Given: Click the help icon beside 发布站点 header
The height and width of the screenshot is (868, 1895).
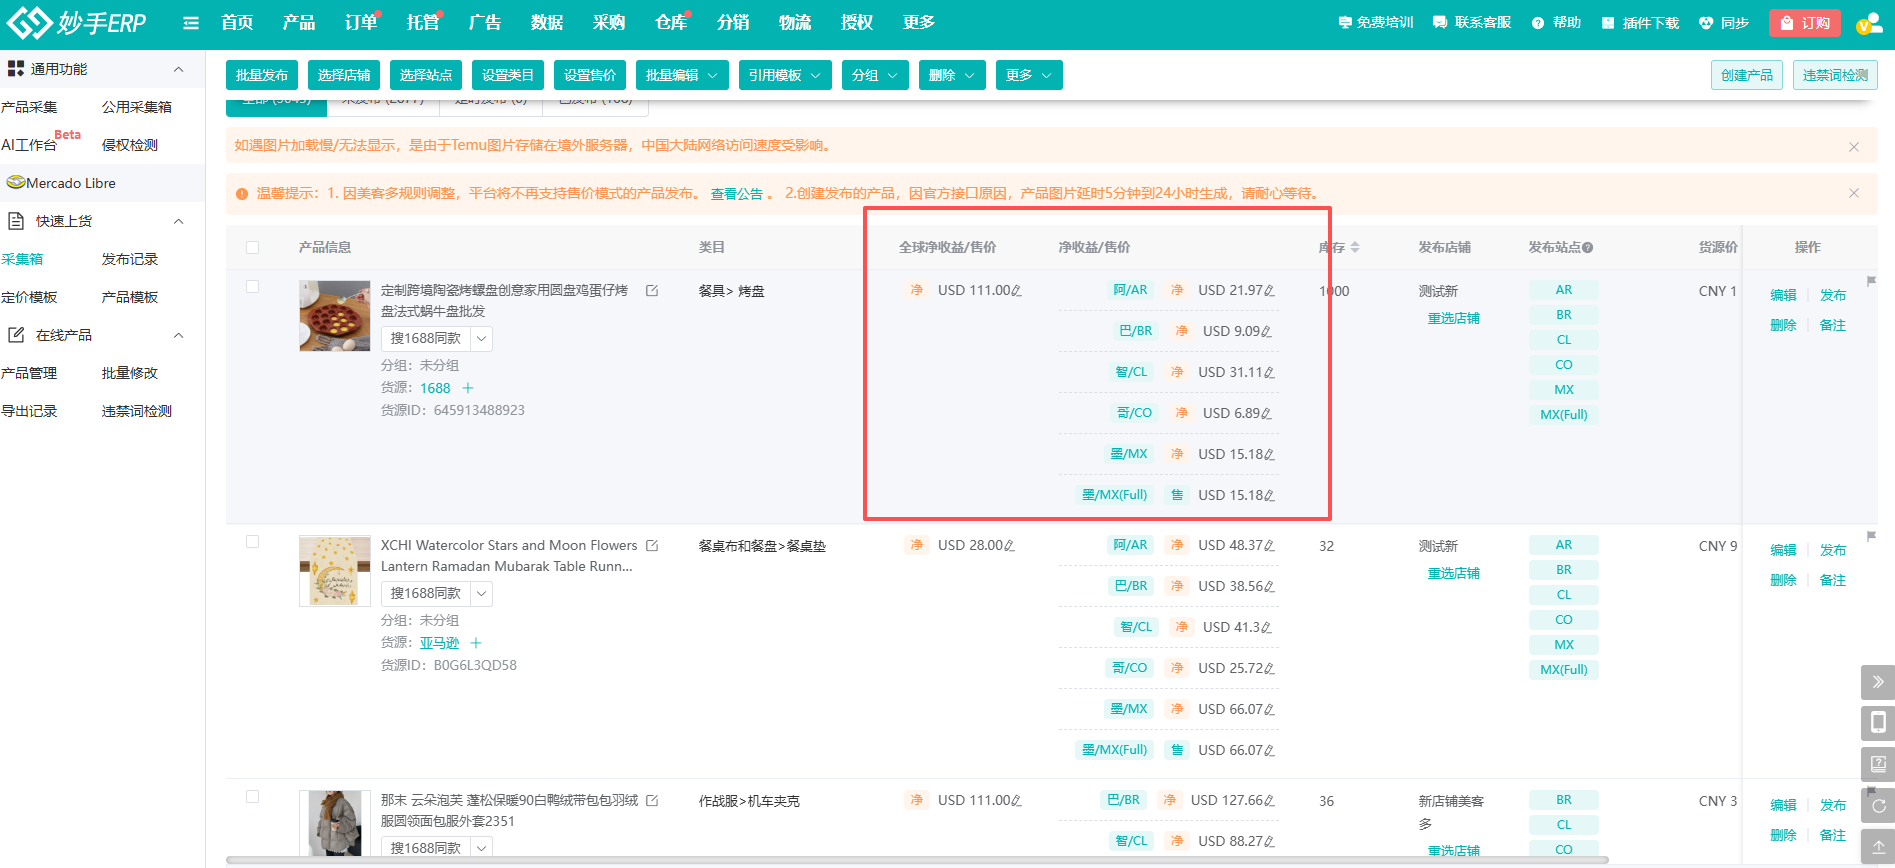Looking at the screenshot, I should [1588, 248].
